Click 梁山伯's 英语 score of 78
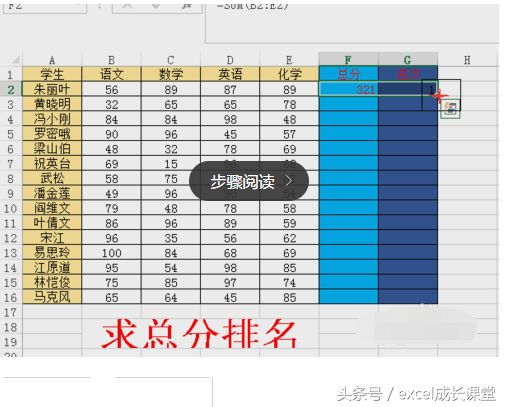This screenshot has height=407, width=505. (230, 149)
